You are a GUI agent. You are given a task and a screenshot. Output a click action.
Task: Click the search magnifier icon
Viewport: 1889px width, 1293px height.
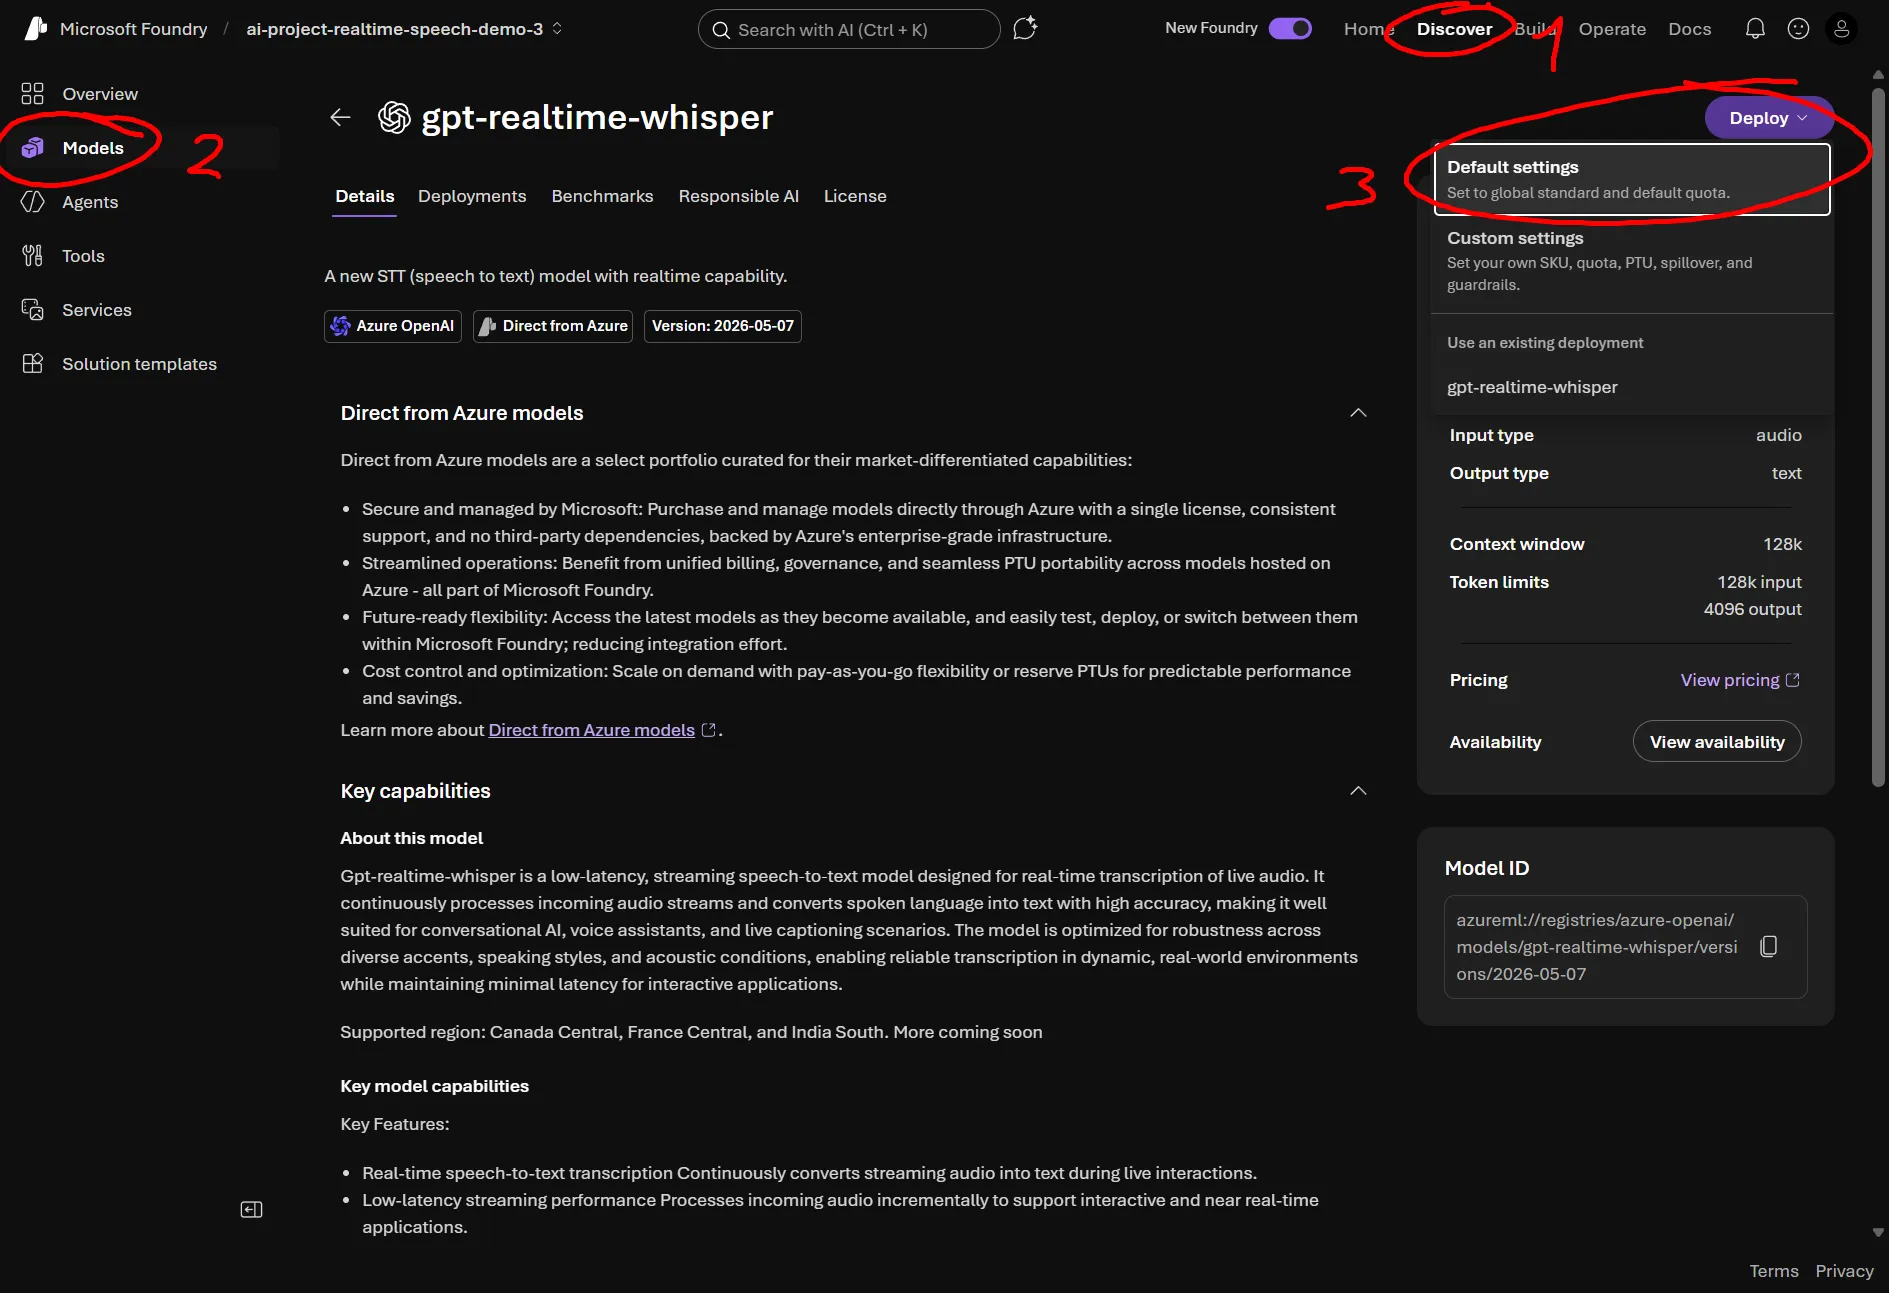tap(721, 30)
